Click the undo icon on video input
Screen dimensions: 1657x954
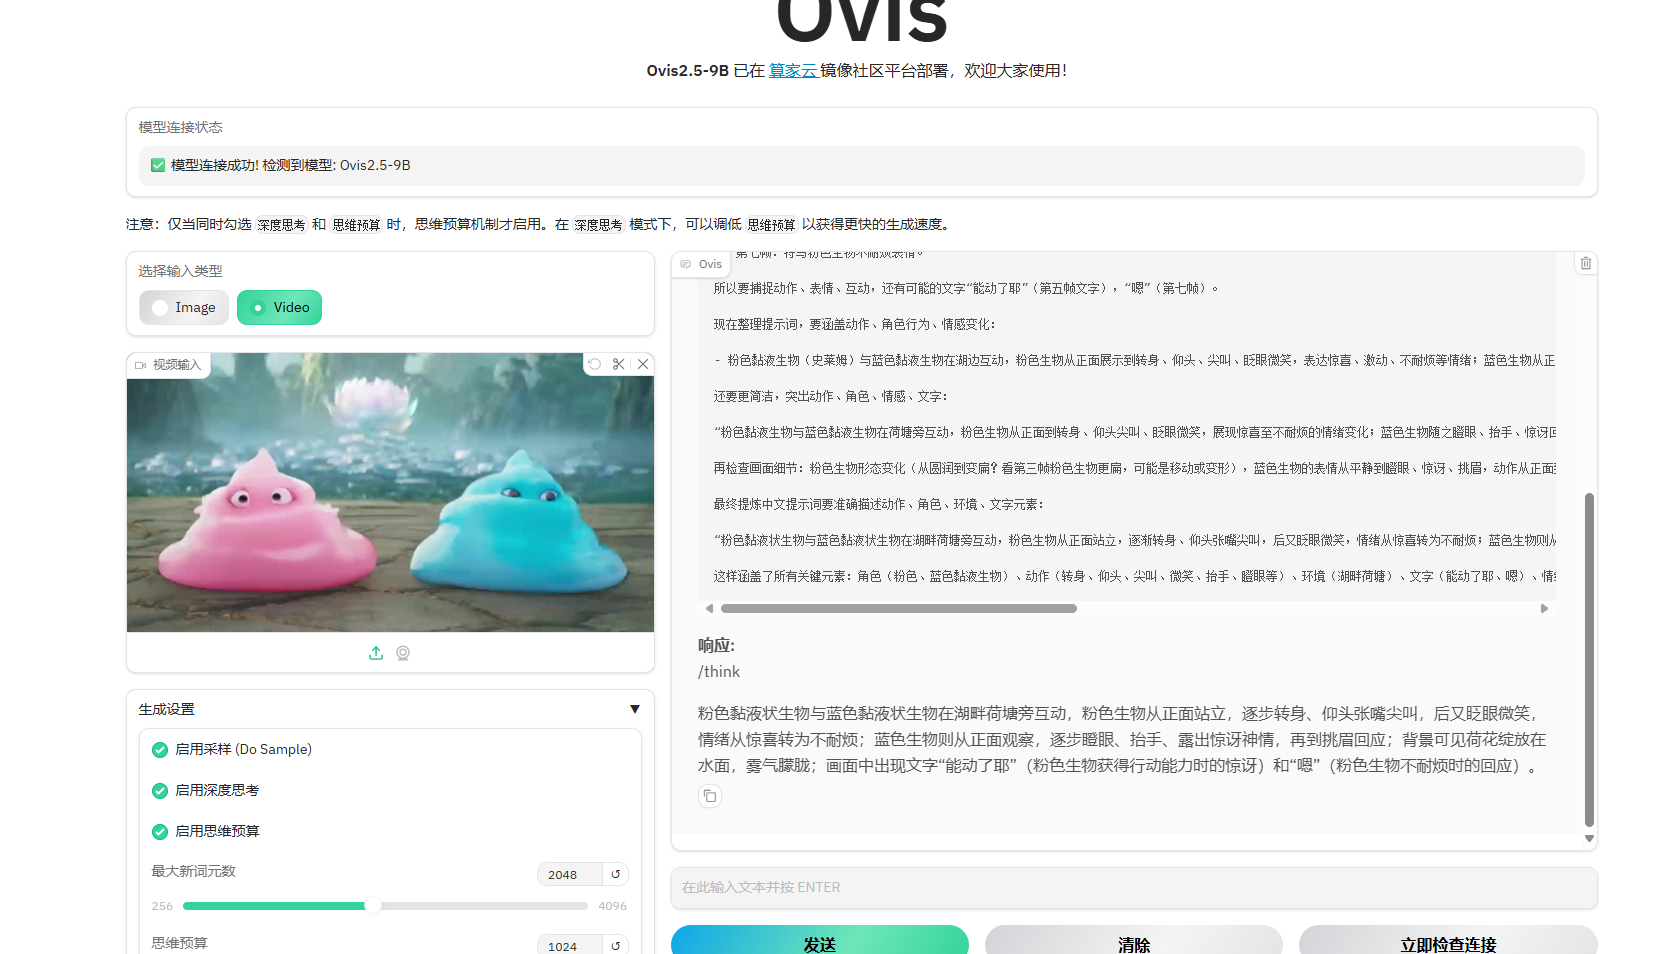point(595,364)
